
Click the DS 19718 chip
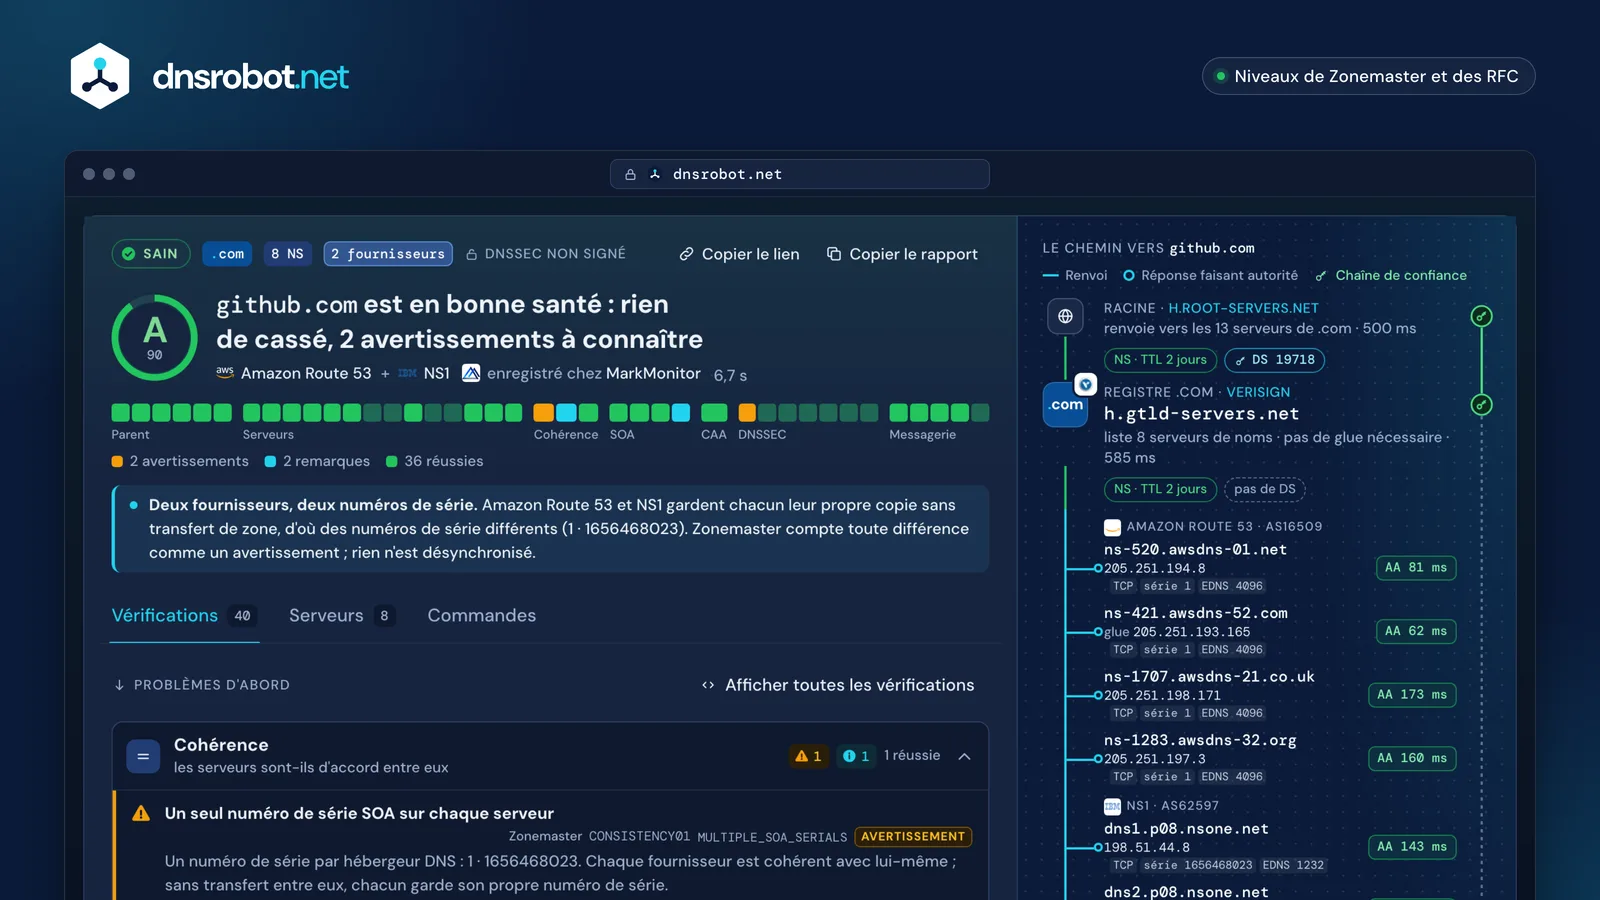point(1274,360)
